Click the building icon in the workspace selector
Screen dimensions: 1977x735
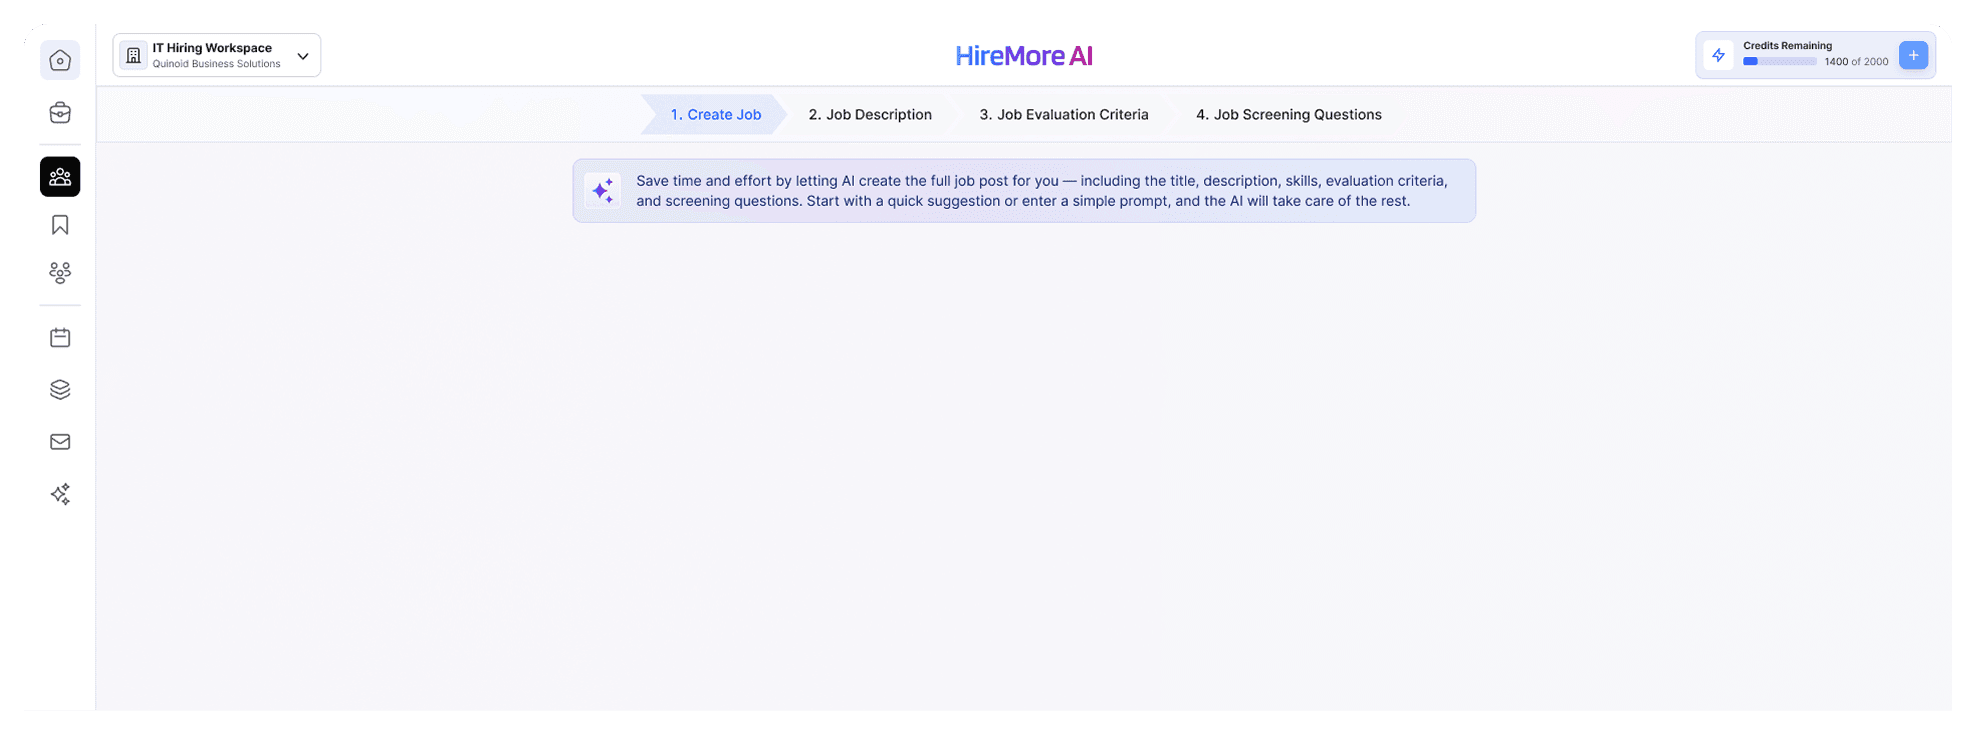point(133,55)
